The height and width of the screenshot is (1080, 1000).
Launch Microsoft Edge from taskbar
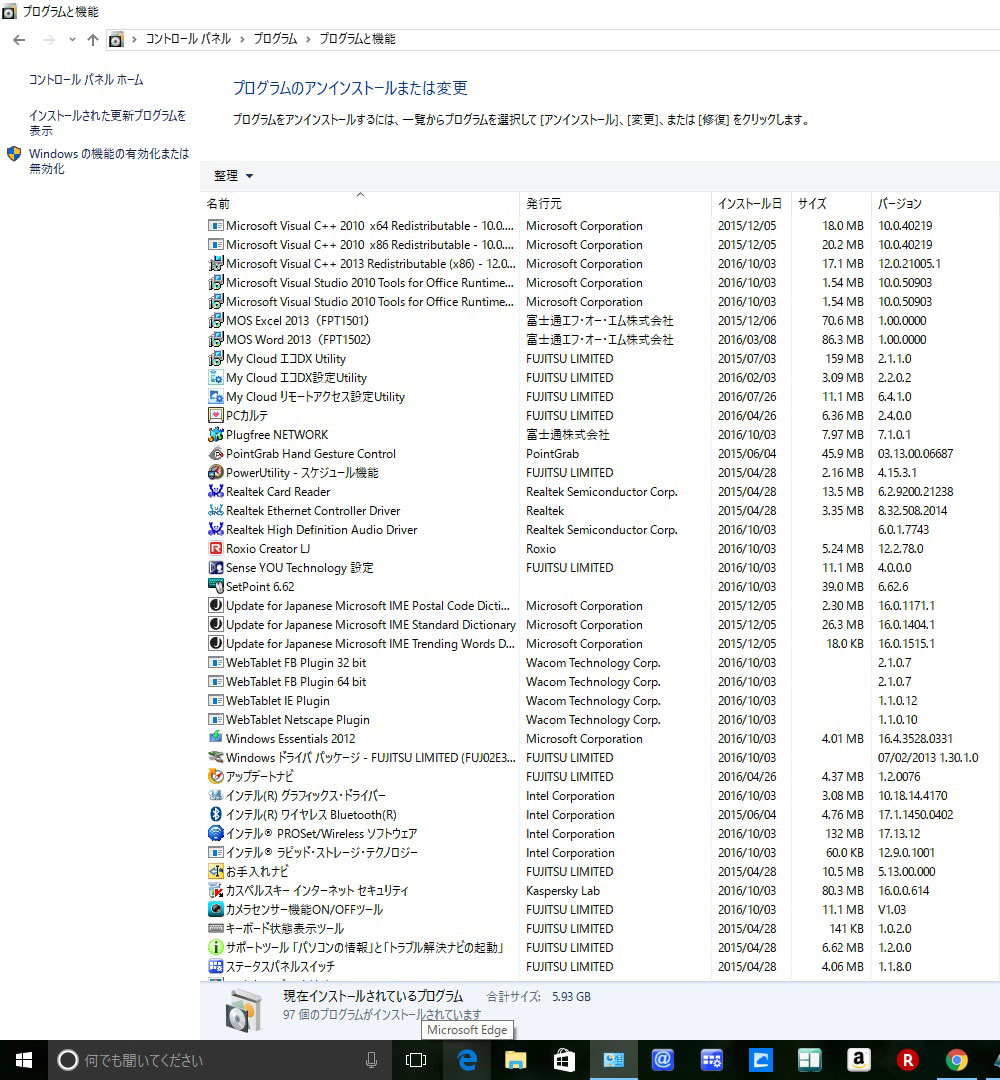pos(467,1060)
